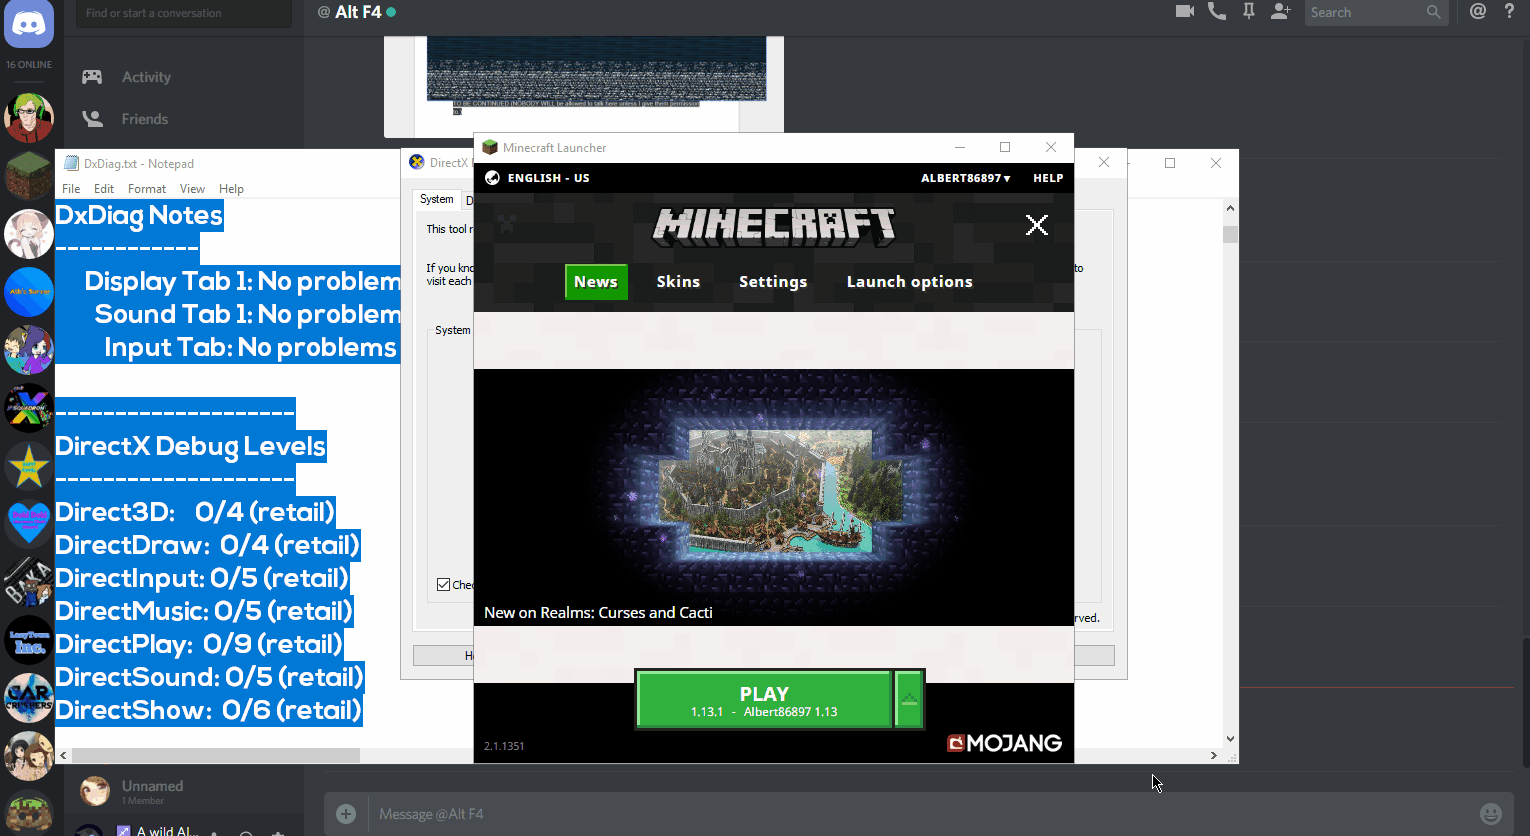Click the globe language icon in Minecraft Launcher
Viewport: 1530px width, 836px height.
(x=492, y=178)
